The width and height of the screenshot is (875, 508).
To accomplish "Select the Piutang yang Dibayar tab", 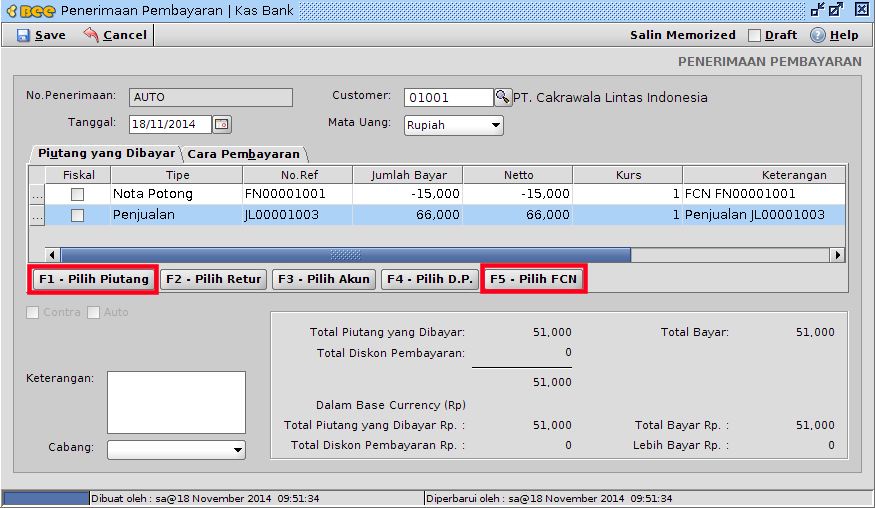I will tap(106, 154).
